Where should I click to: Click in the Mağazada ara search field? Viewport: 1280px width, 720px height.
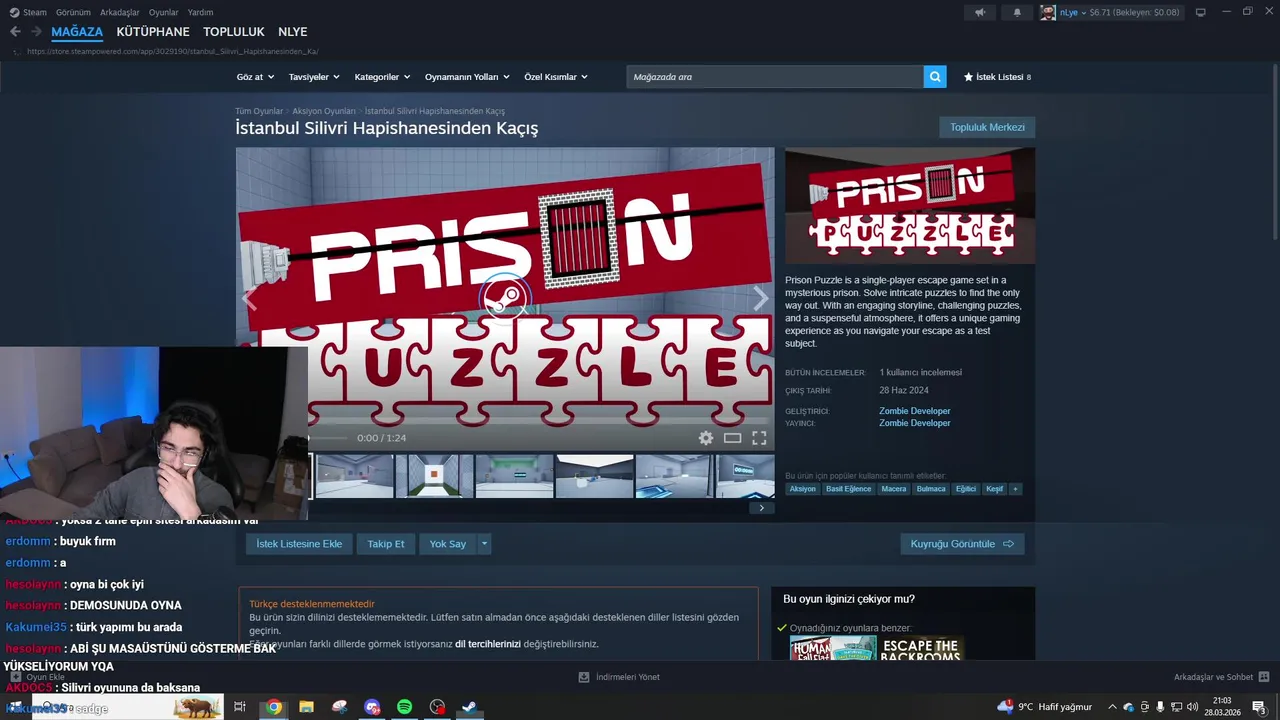coord(775,77)
